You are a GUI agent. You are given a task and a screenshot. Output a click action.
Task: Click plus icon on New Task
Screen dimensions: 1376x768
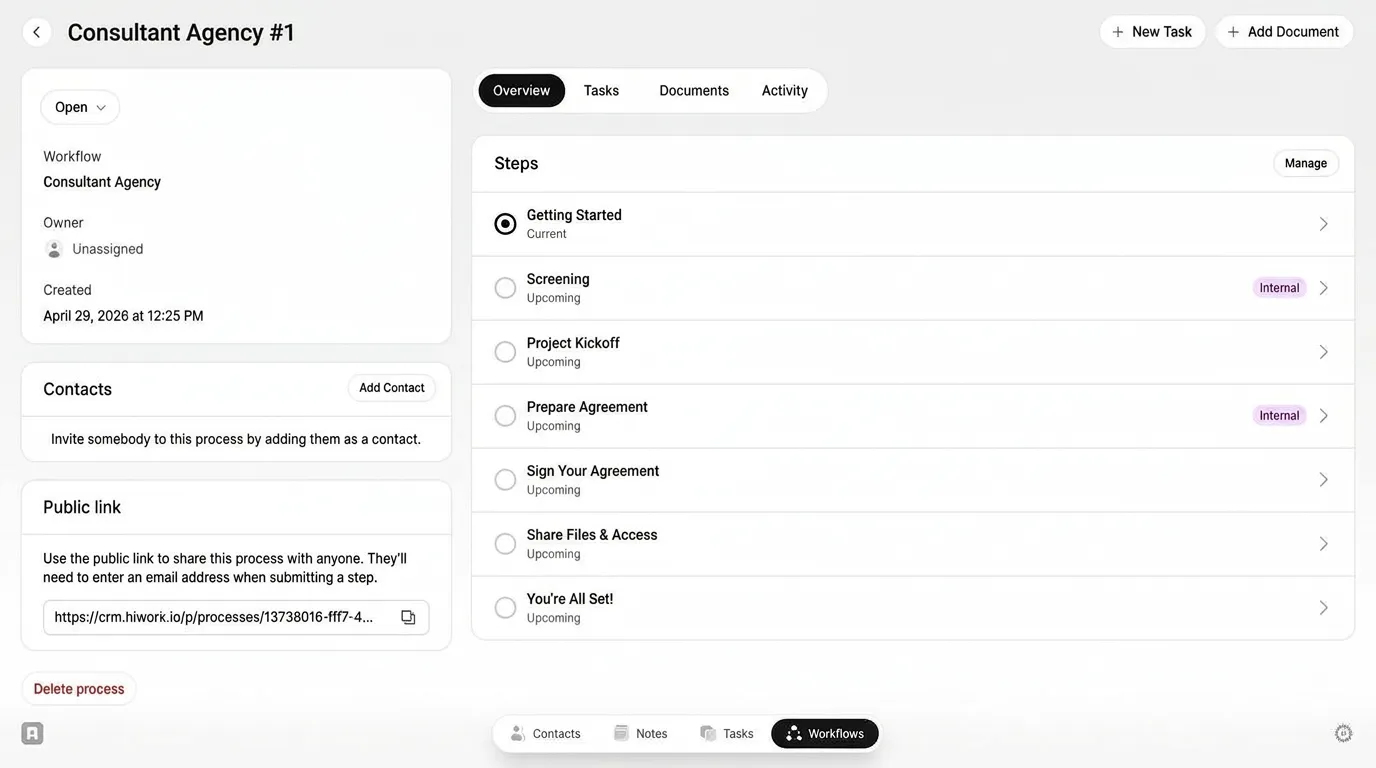tap(1118, 32)
